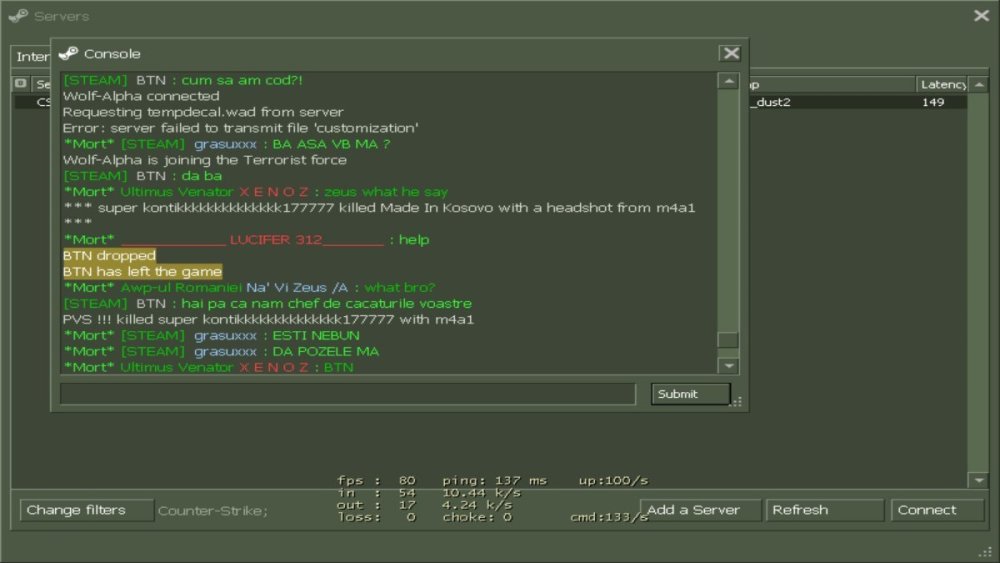Select the server row with latency 149
The width and height of the screenshot is (1000, 563).
pyautogui.click(x=858, y=102)
